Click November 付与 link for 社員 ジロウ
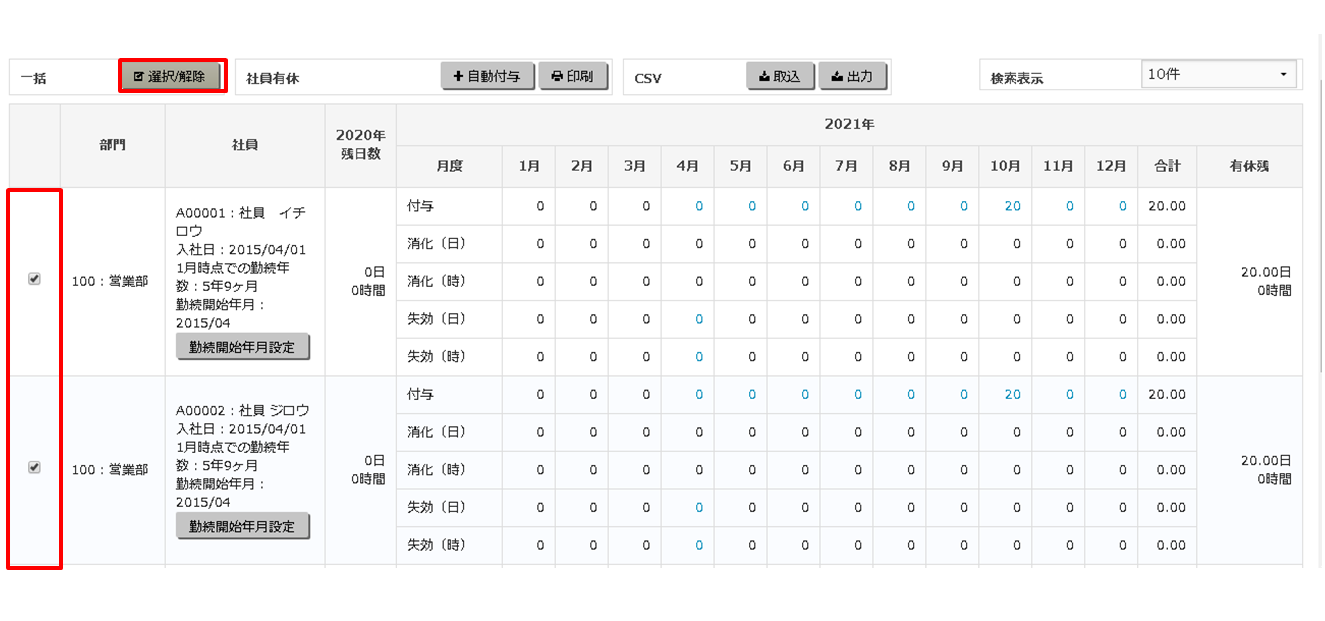Viewport: 1325px width, 621px height. [x=1069, y=394]
